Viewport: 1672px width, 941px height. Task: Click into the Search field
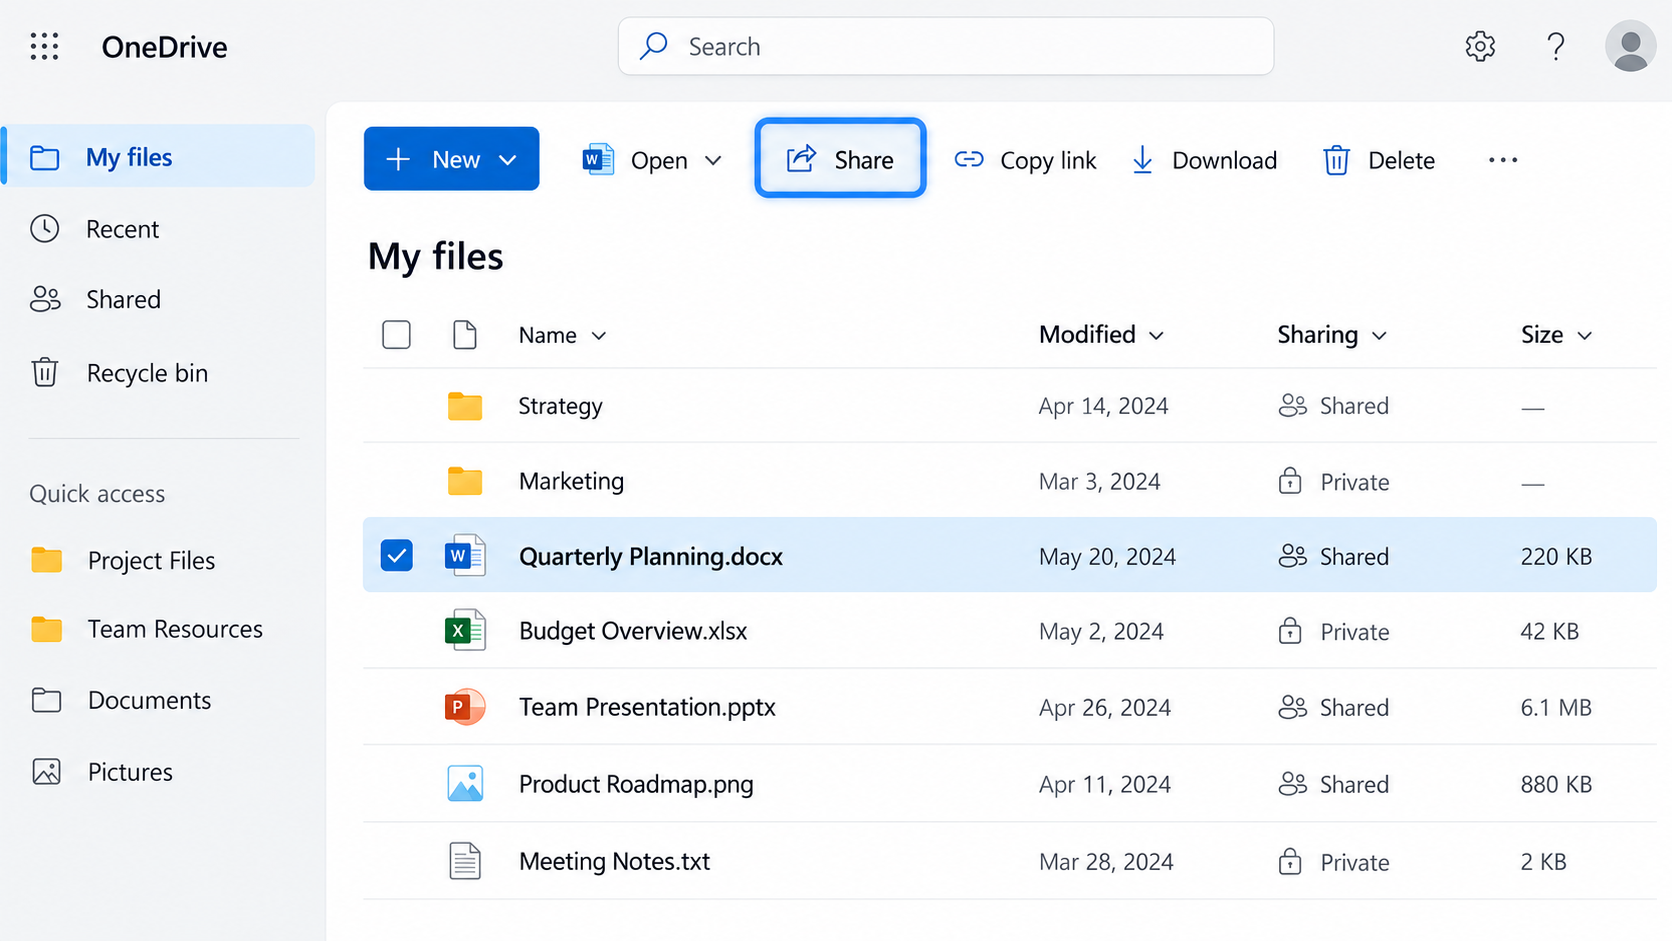click(946, 46)
